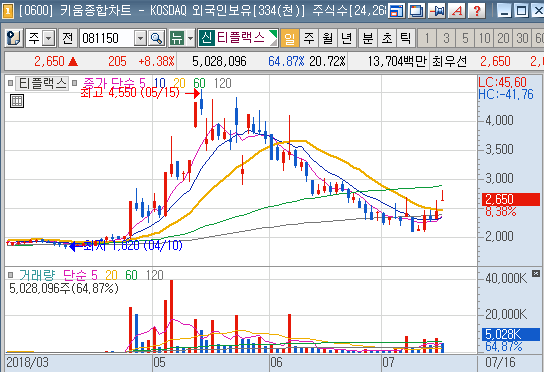Click the 전 button
Screen dimensions: 544x372
click(68, 38)
